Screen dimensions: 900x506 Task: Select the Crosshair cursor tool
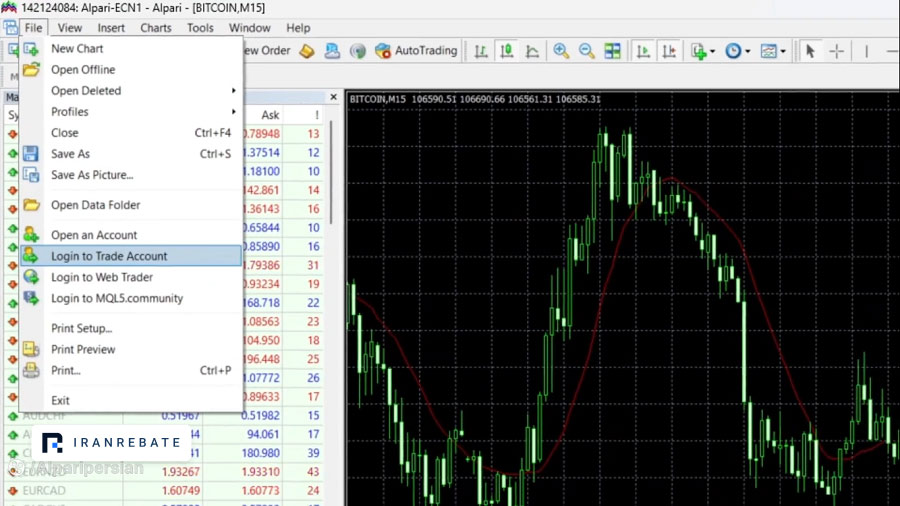[x=836, y=51]
